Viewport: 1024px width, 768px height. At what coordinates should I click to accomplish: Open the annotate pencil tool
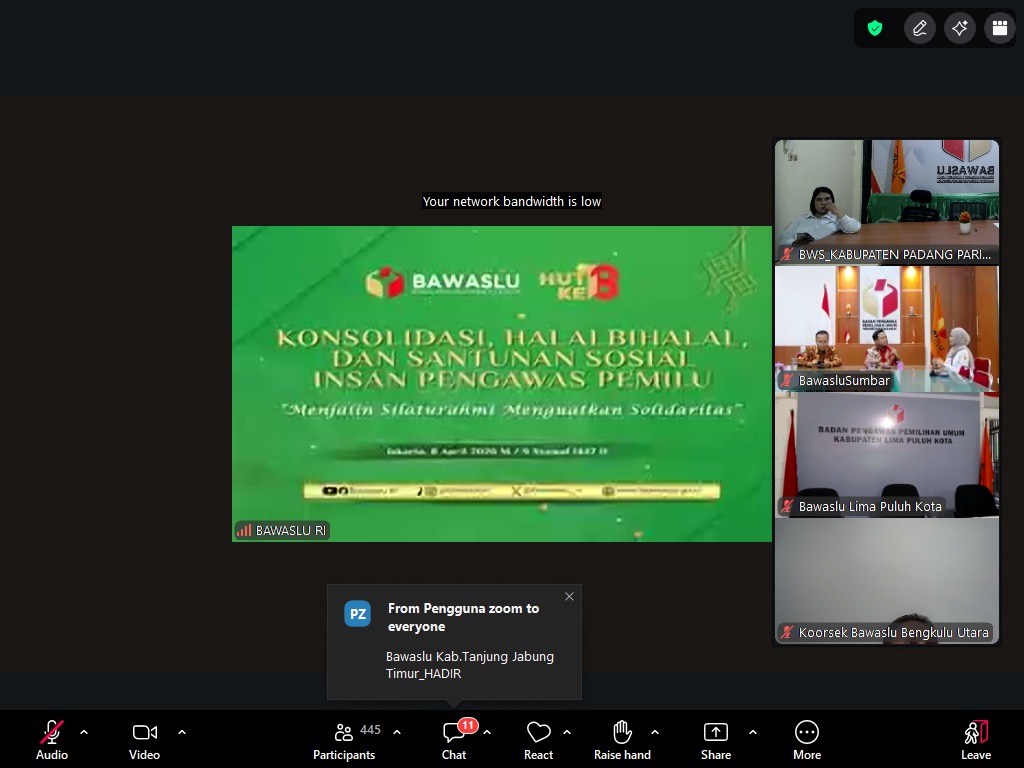919,28
